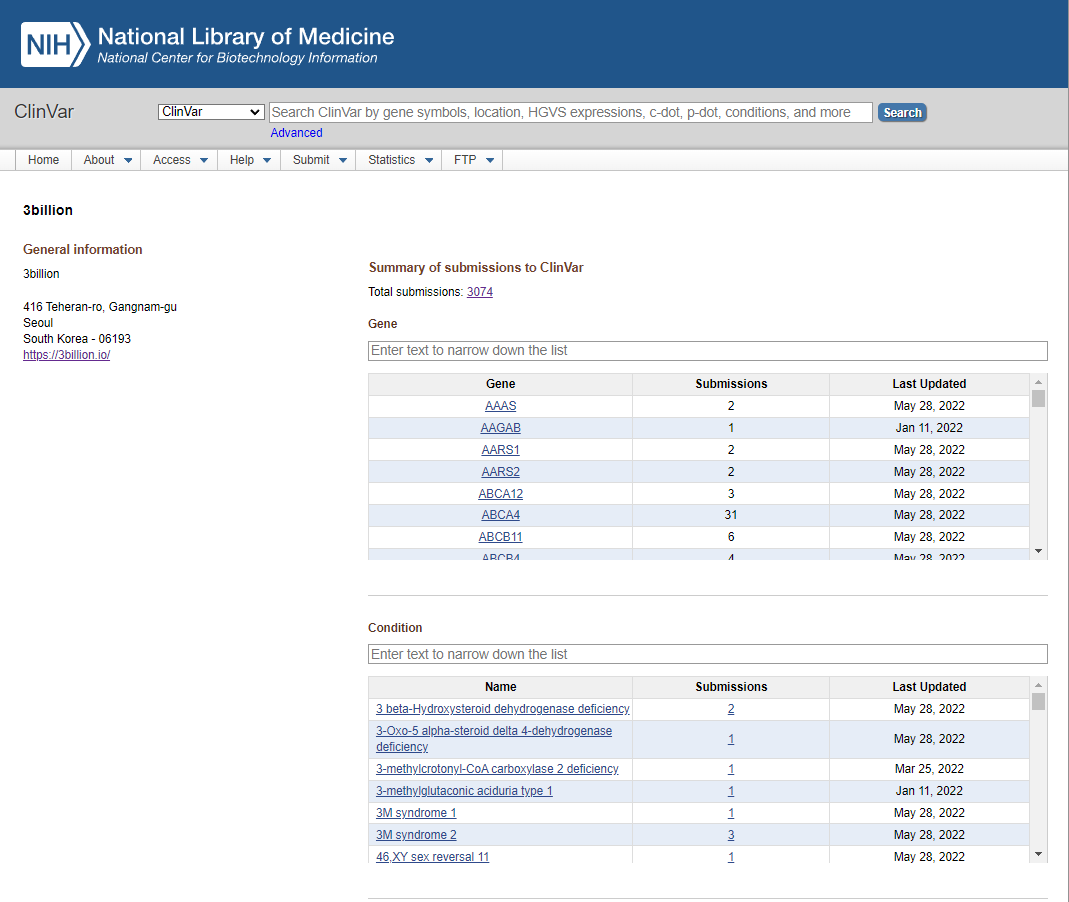The image size is (1069, 902).
Task: Click the Search button
Action: 902,113
